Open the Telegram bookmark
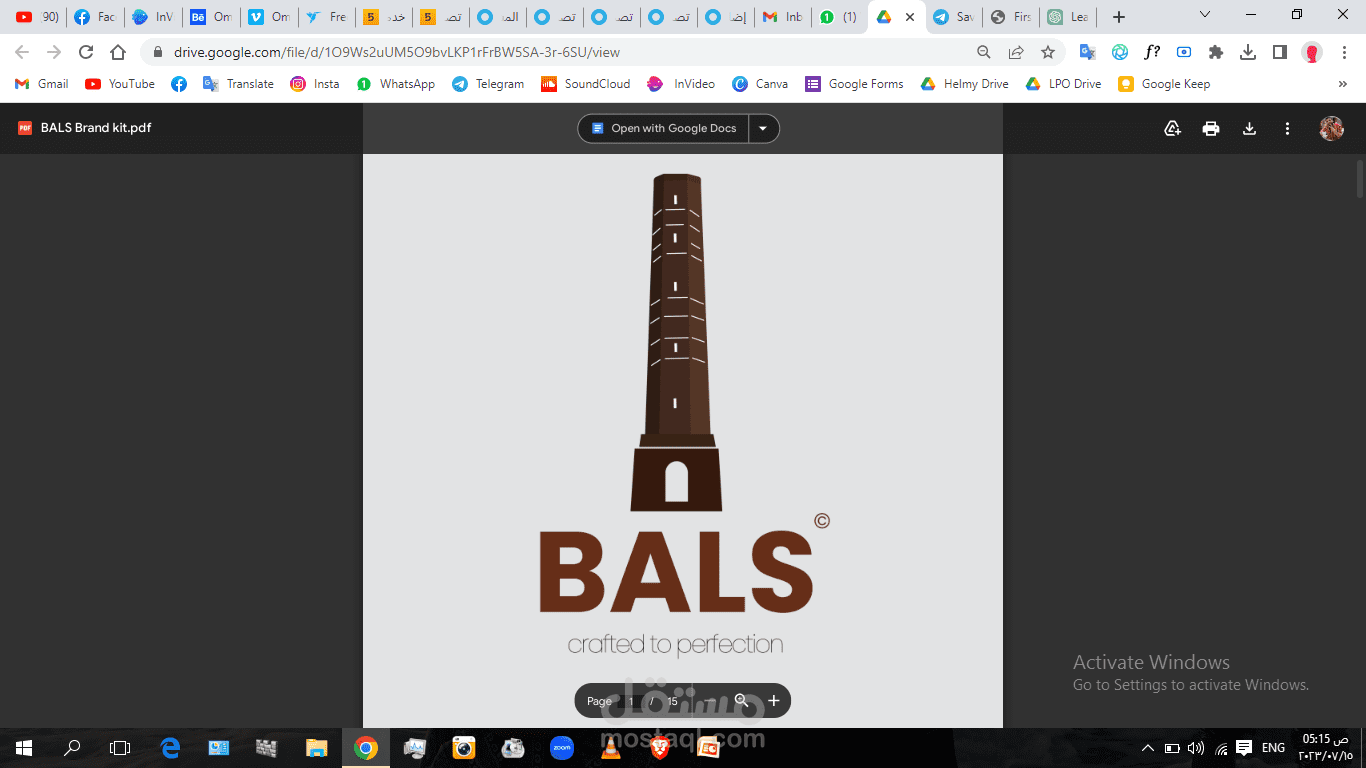The width and height of the screenshot is (1366, 768). coord(488,84)
